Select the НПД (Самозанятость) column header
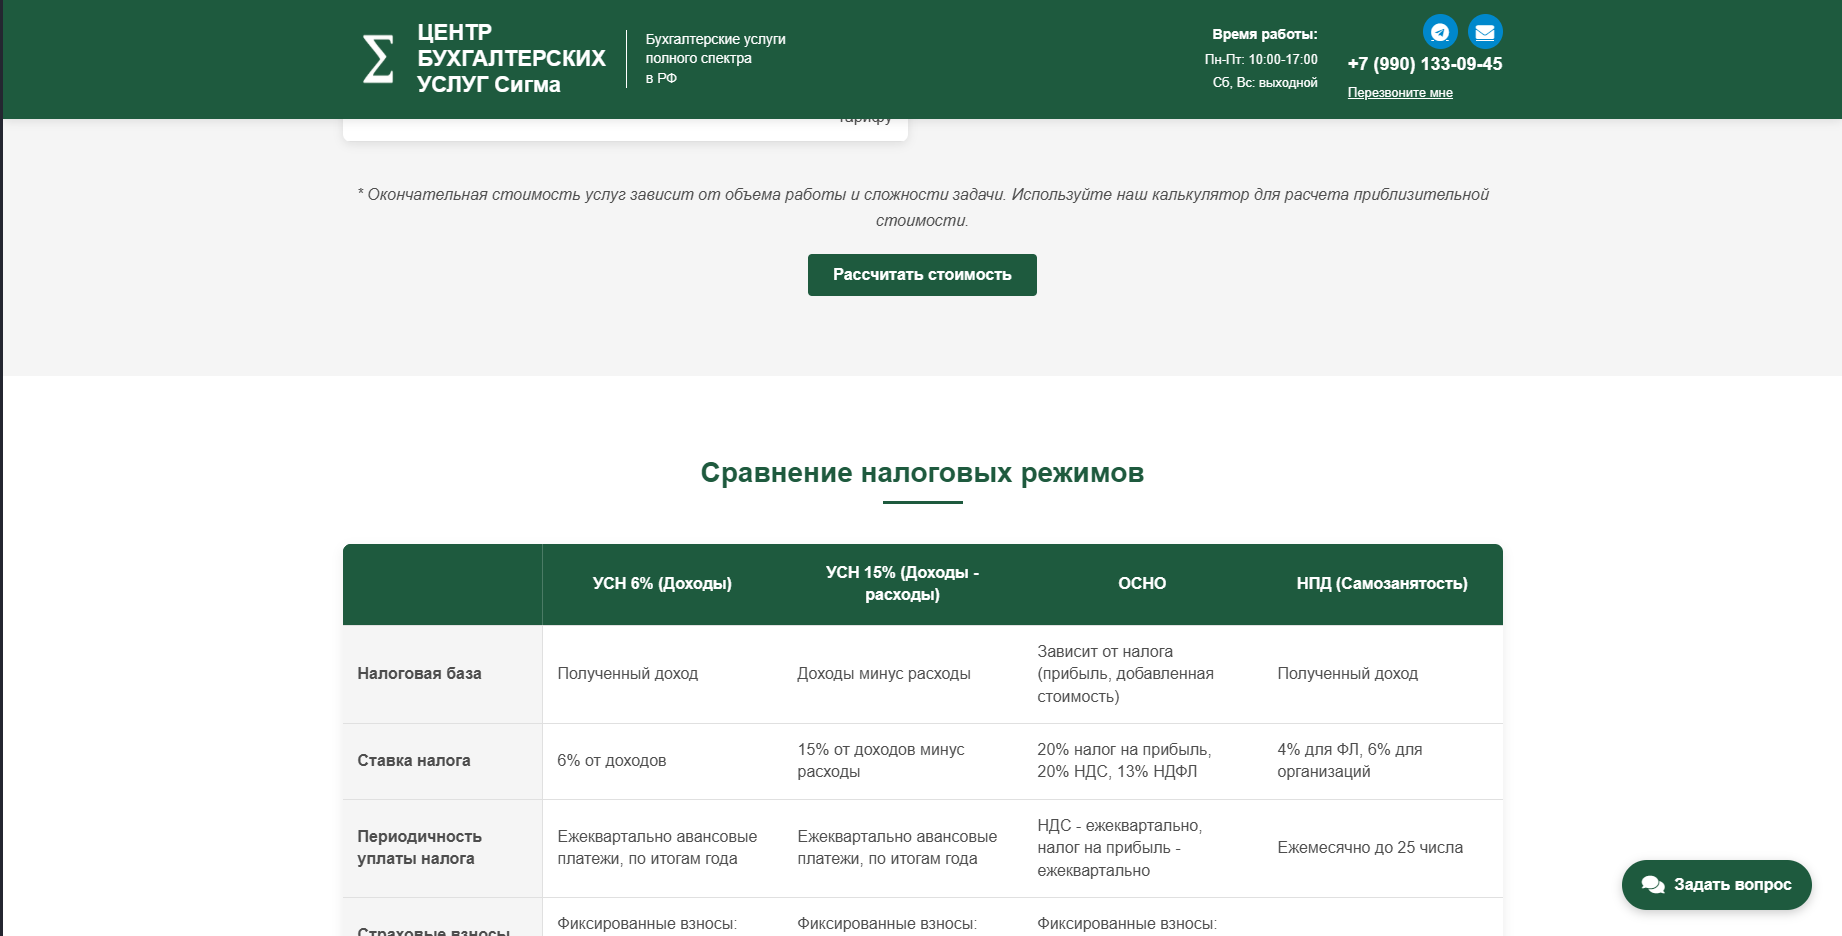 [x=1382, y=584]
